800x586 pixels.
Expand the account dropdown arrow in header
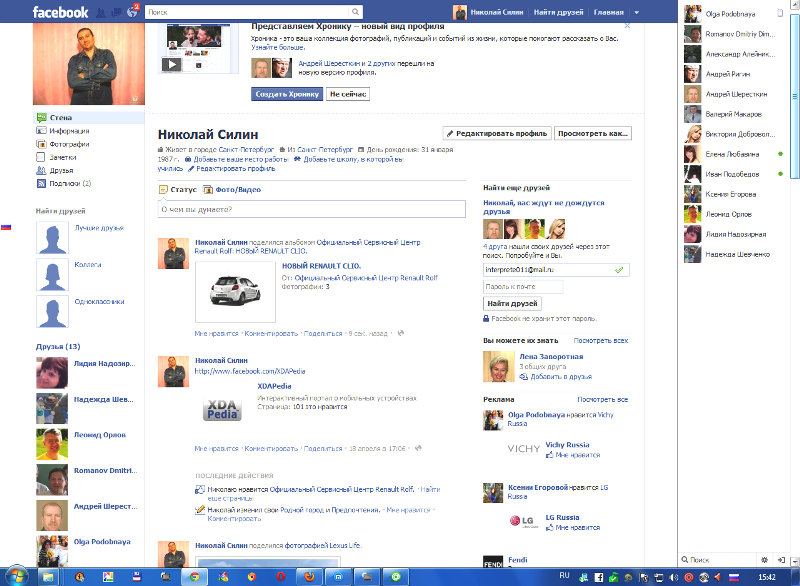(636, 12)
